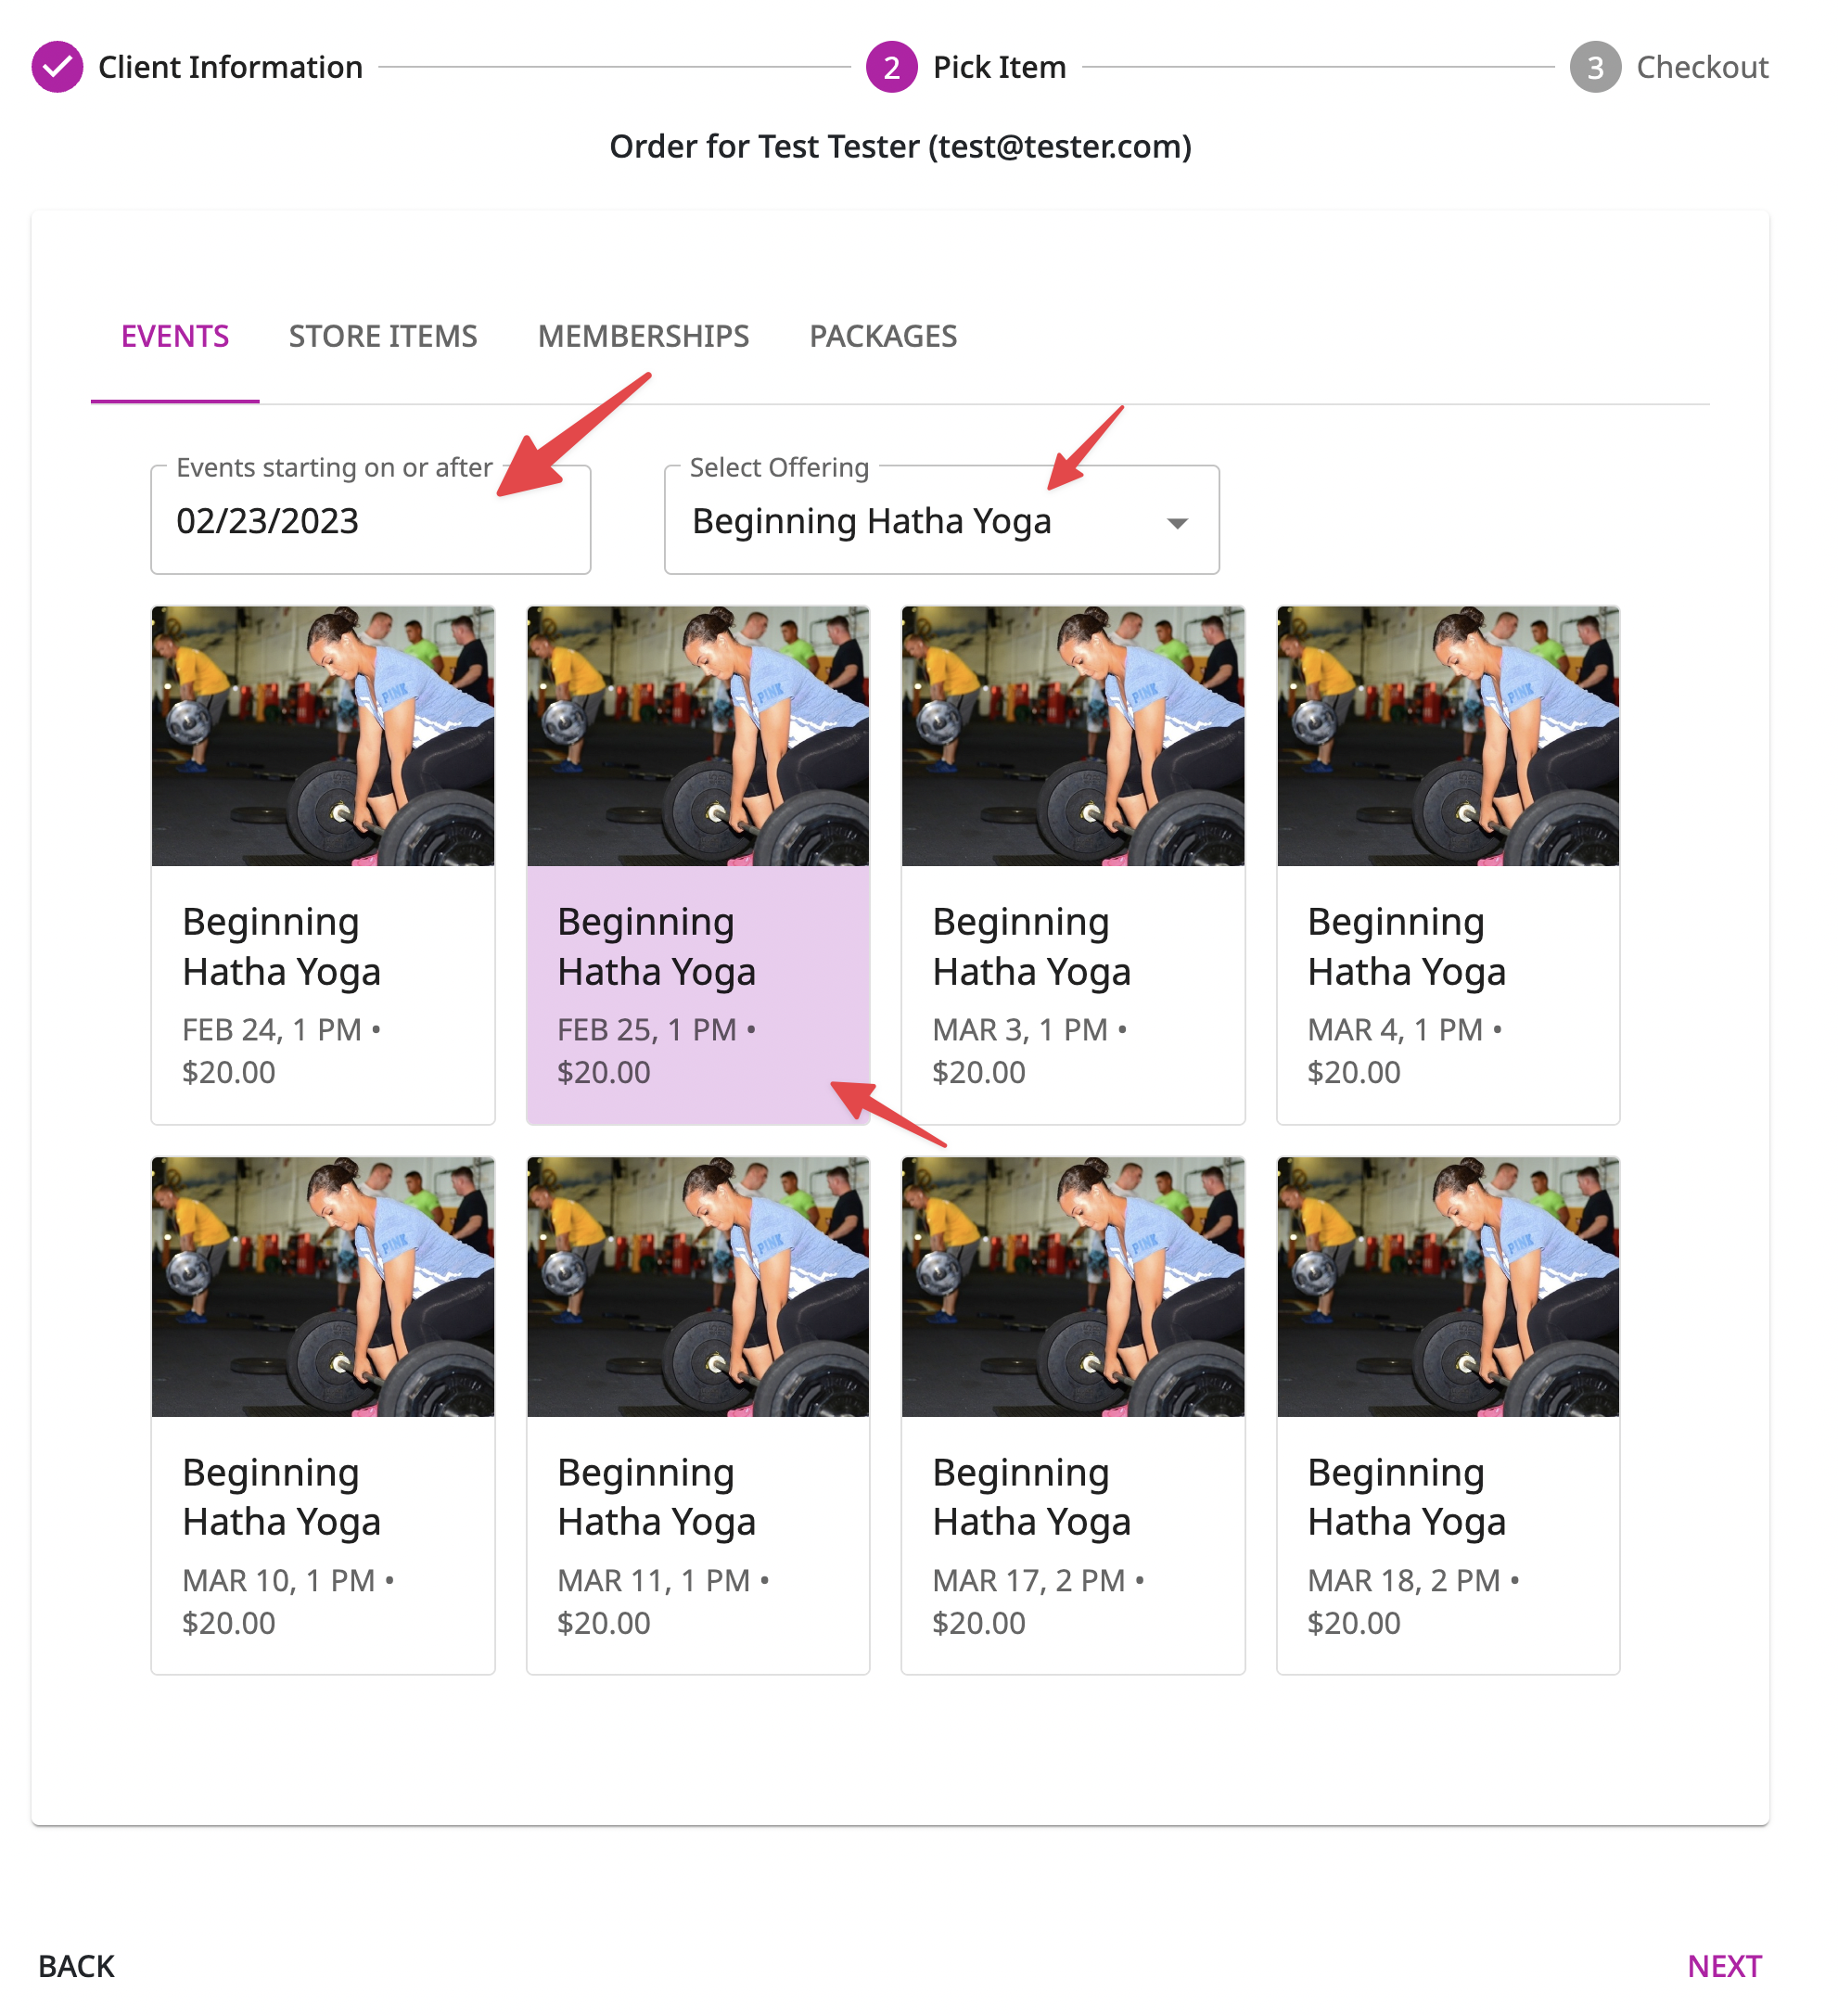This screenshot has height=2016, width=1838.
Task: Select the Events tab
Action: [x=175, y=336]
